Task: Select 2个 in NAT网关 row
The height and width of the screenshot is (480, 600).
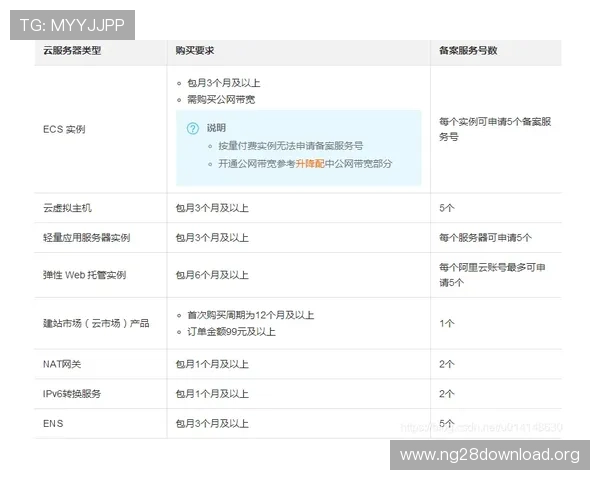Action: [447, 364]
